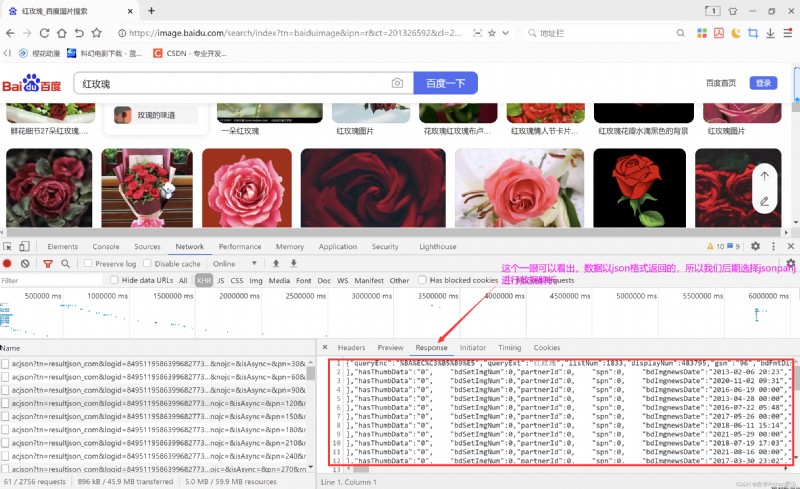
Task: Select the Preview tab in details pane
Action: click(x=390, y=348)
